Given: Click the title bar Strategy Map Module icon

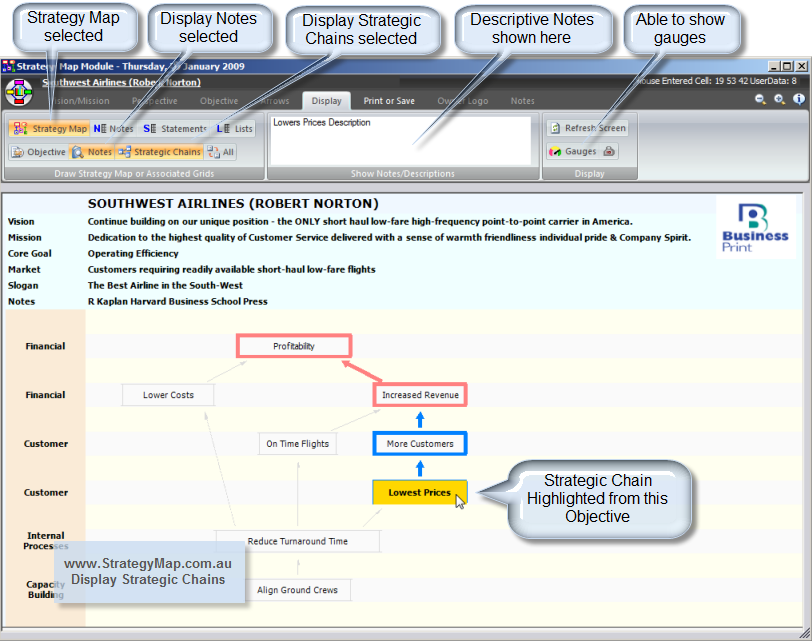Looking at the screenshot, I should click(8, 66).
